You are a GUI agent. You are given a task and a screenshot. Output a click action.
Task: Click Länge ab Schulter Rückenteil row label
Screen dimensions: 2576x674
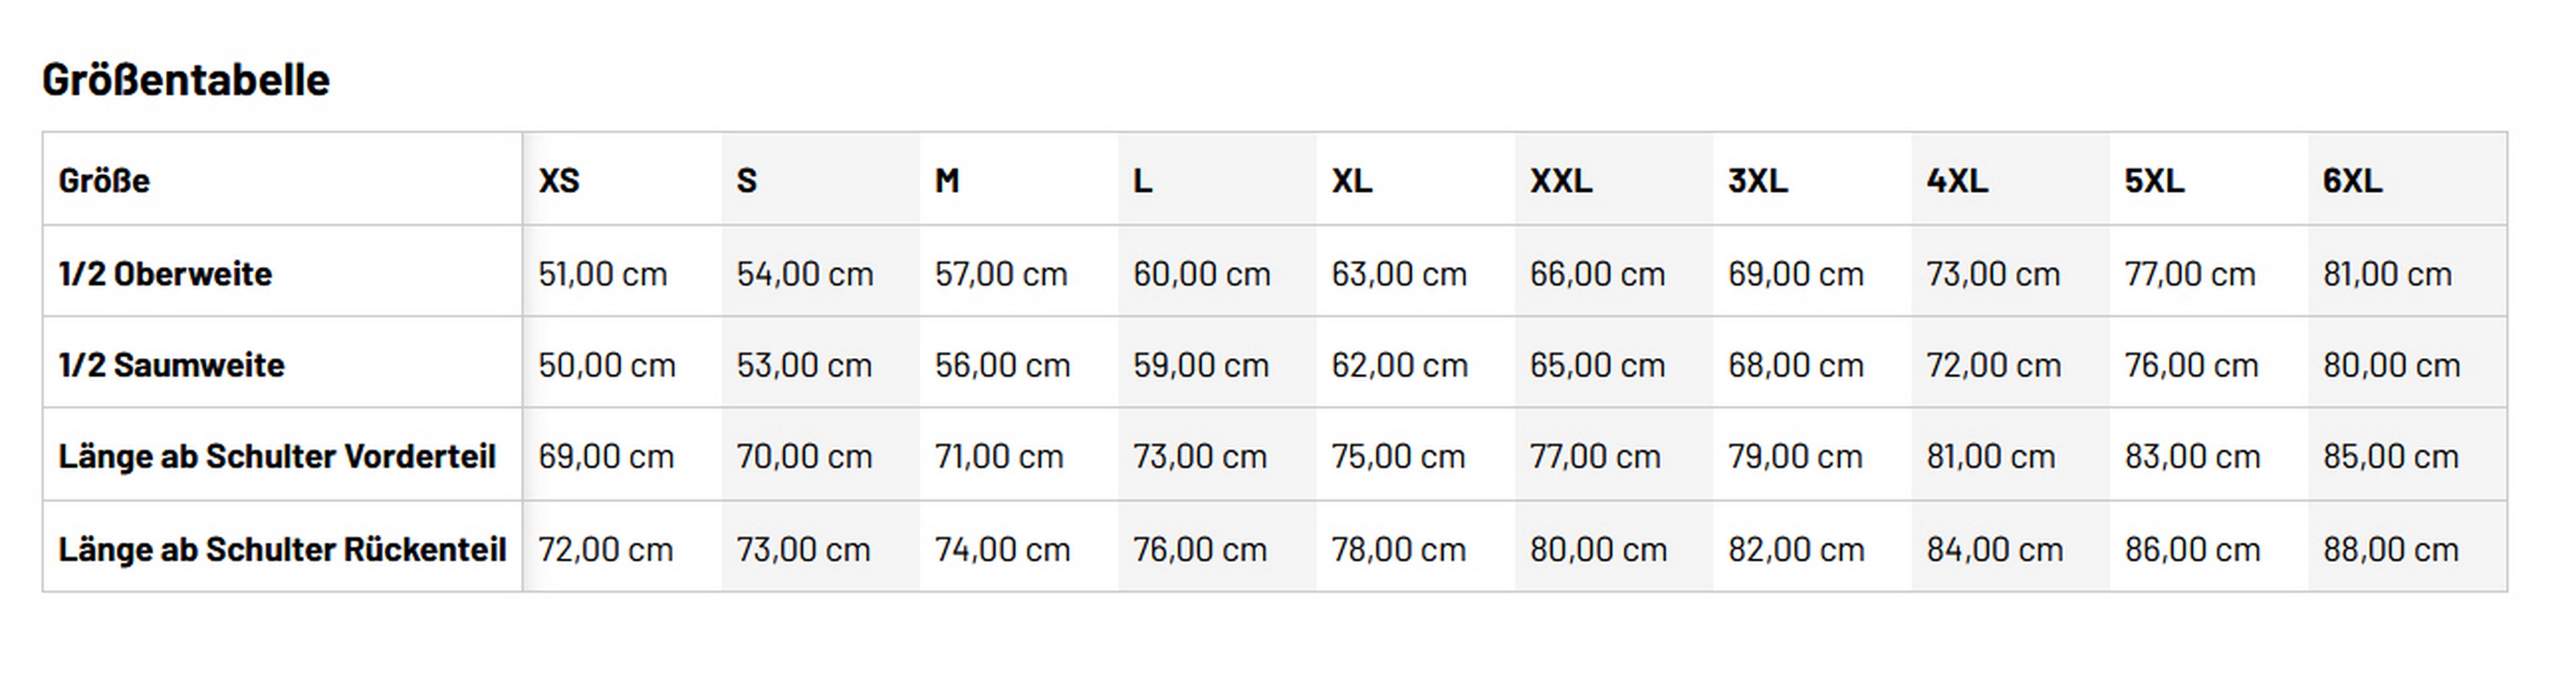[x=282, y=549]
